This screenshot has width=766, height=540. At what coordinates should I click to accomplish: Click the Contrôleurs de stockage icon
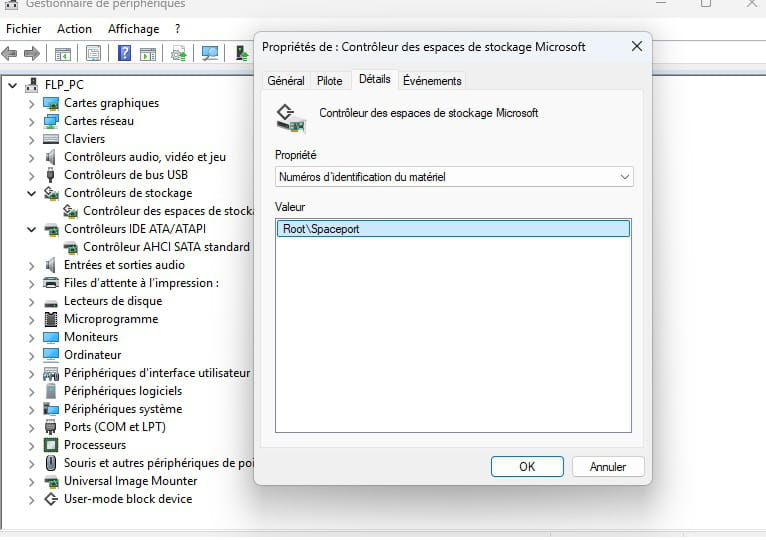pyautogui.click(x=51, y=194)
